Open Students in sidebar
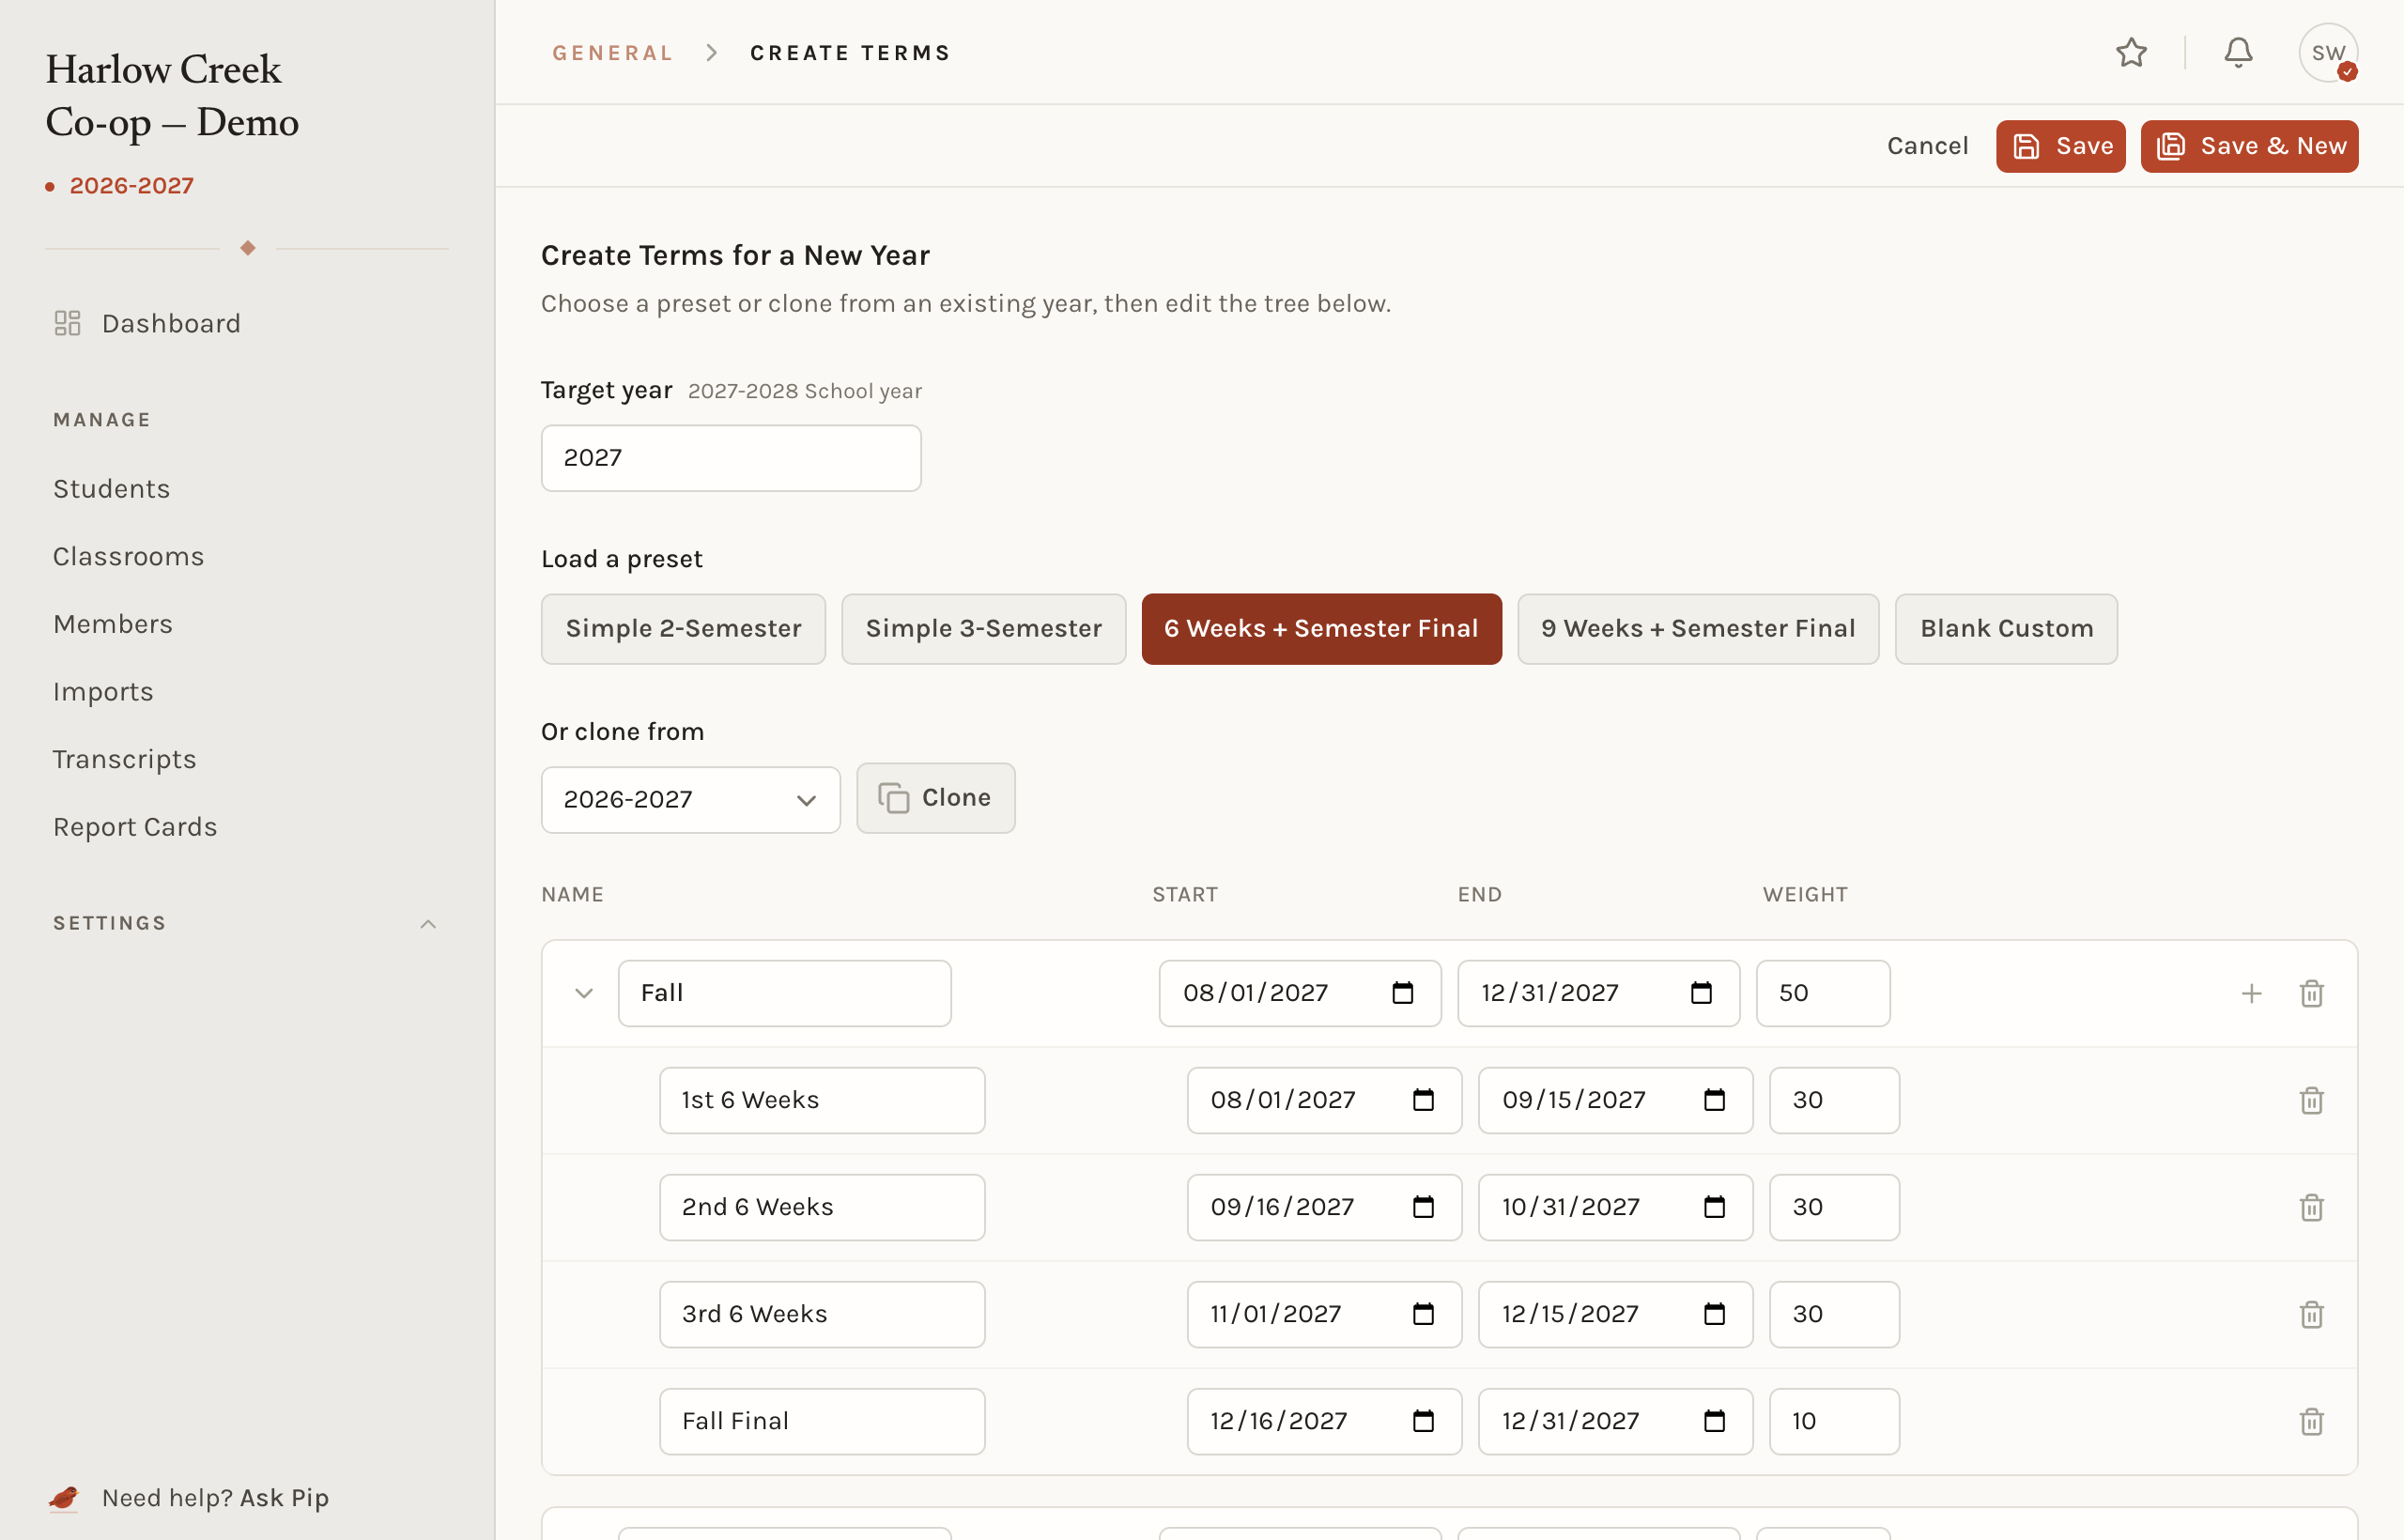 click(111, 488)
